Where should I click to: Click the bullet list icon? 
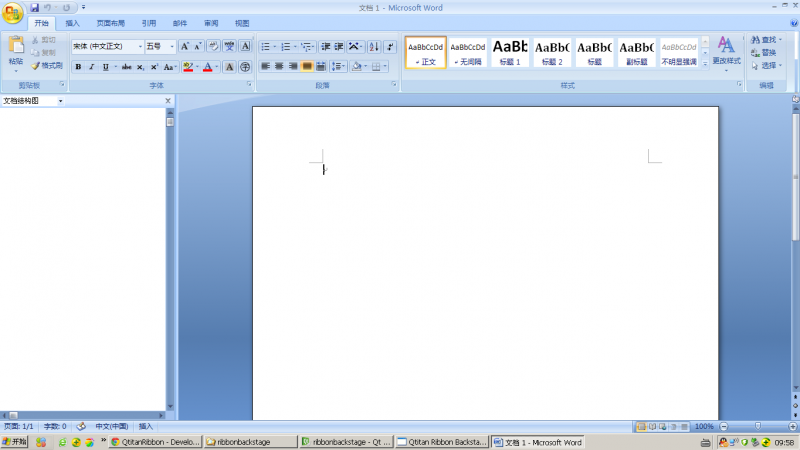[x=266, y=46]
